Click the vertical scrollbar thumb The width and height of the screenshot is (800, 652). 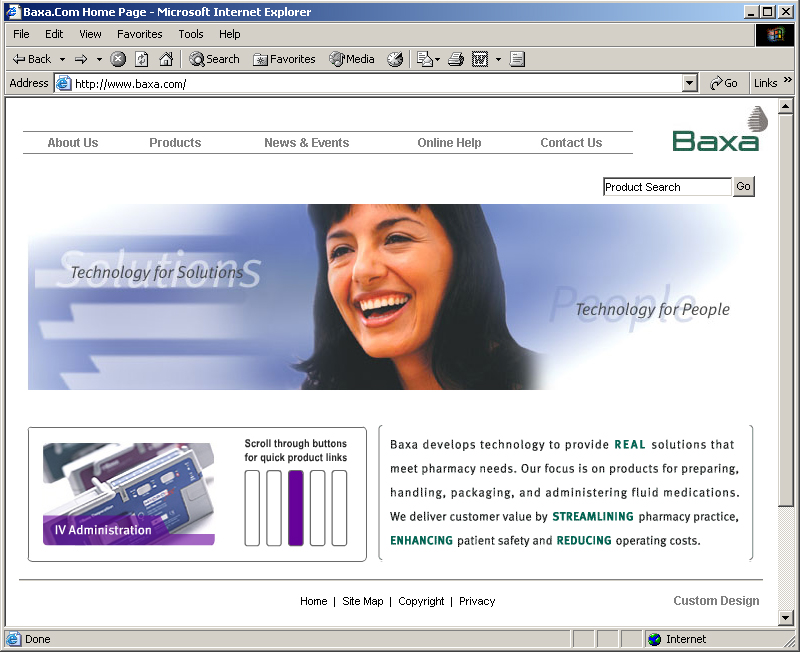[786, 310]
